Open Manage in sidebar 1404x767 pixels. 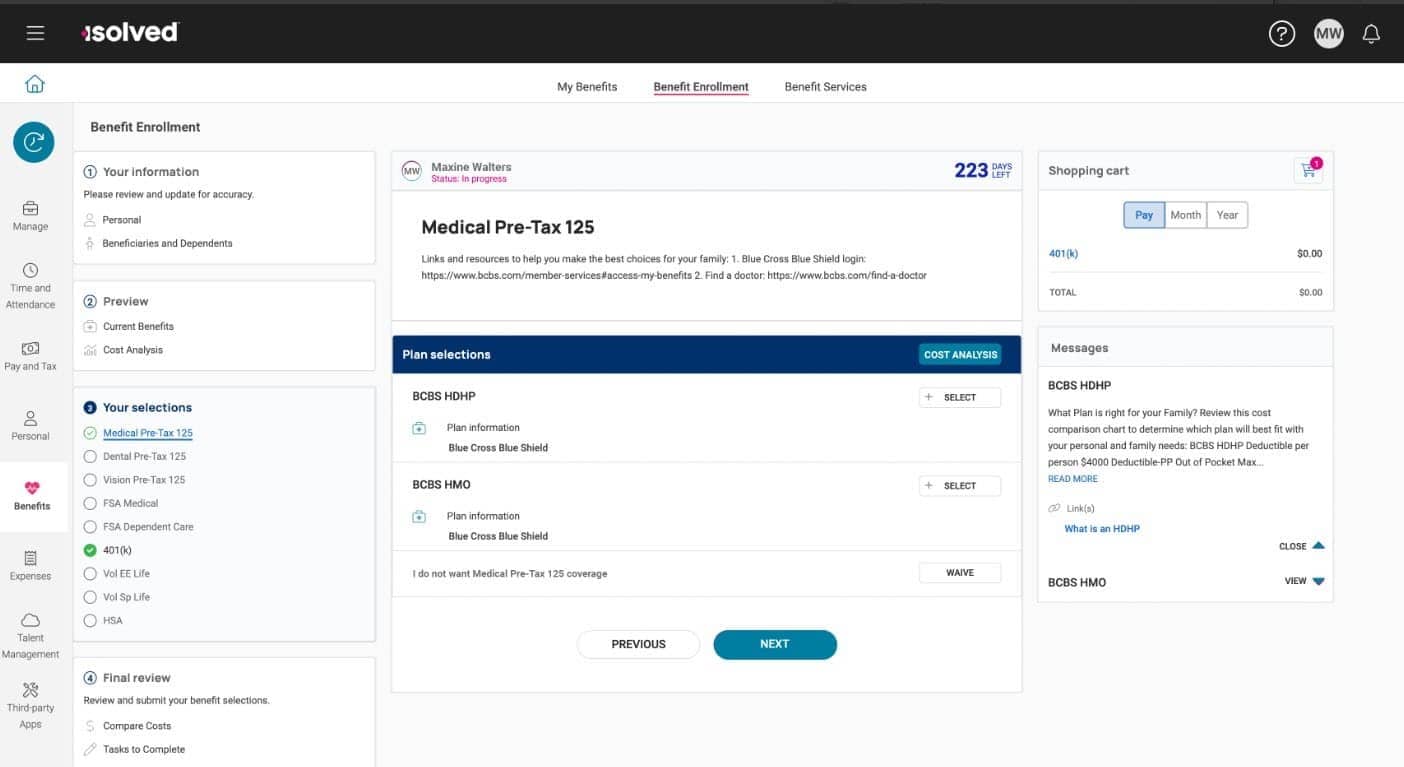point(30,216)
